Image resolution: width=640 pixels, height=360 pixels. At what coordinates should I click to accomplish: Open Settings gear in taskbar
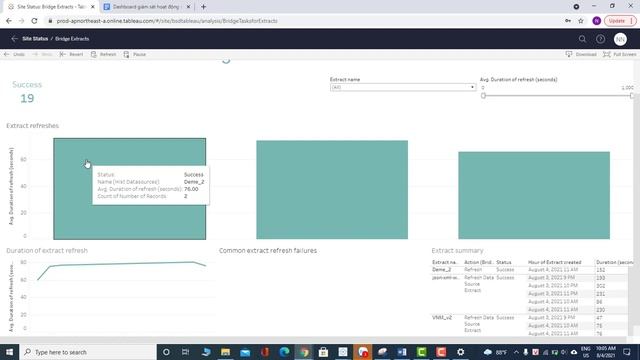pyautogui.click(x=460, y=352)
